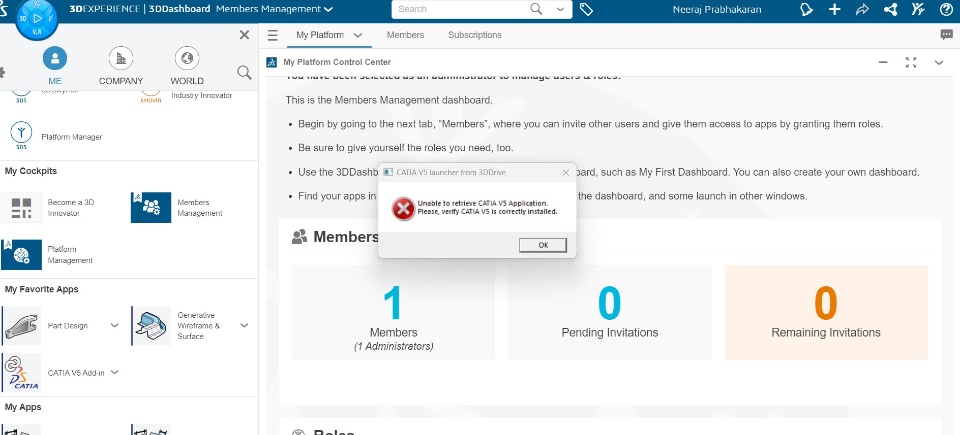Image resolution: width=960 pixels, height=435 pixels.
Task: Open the ME section icon
Action: pyautogui.click(x=54, y=59)
